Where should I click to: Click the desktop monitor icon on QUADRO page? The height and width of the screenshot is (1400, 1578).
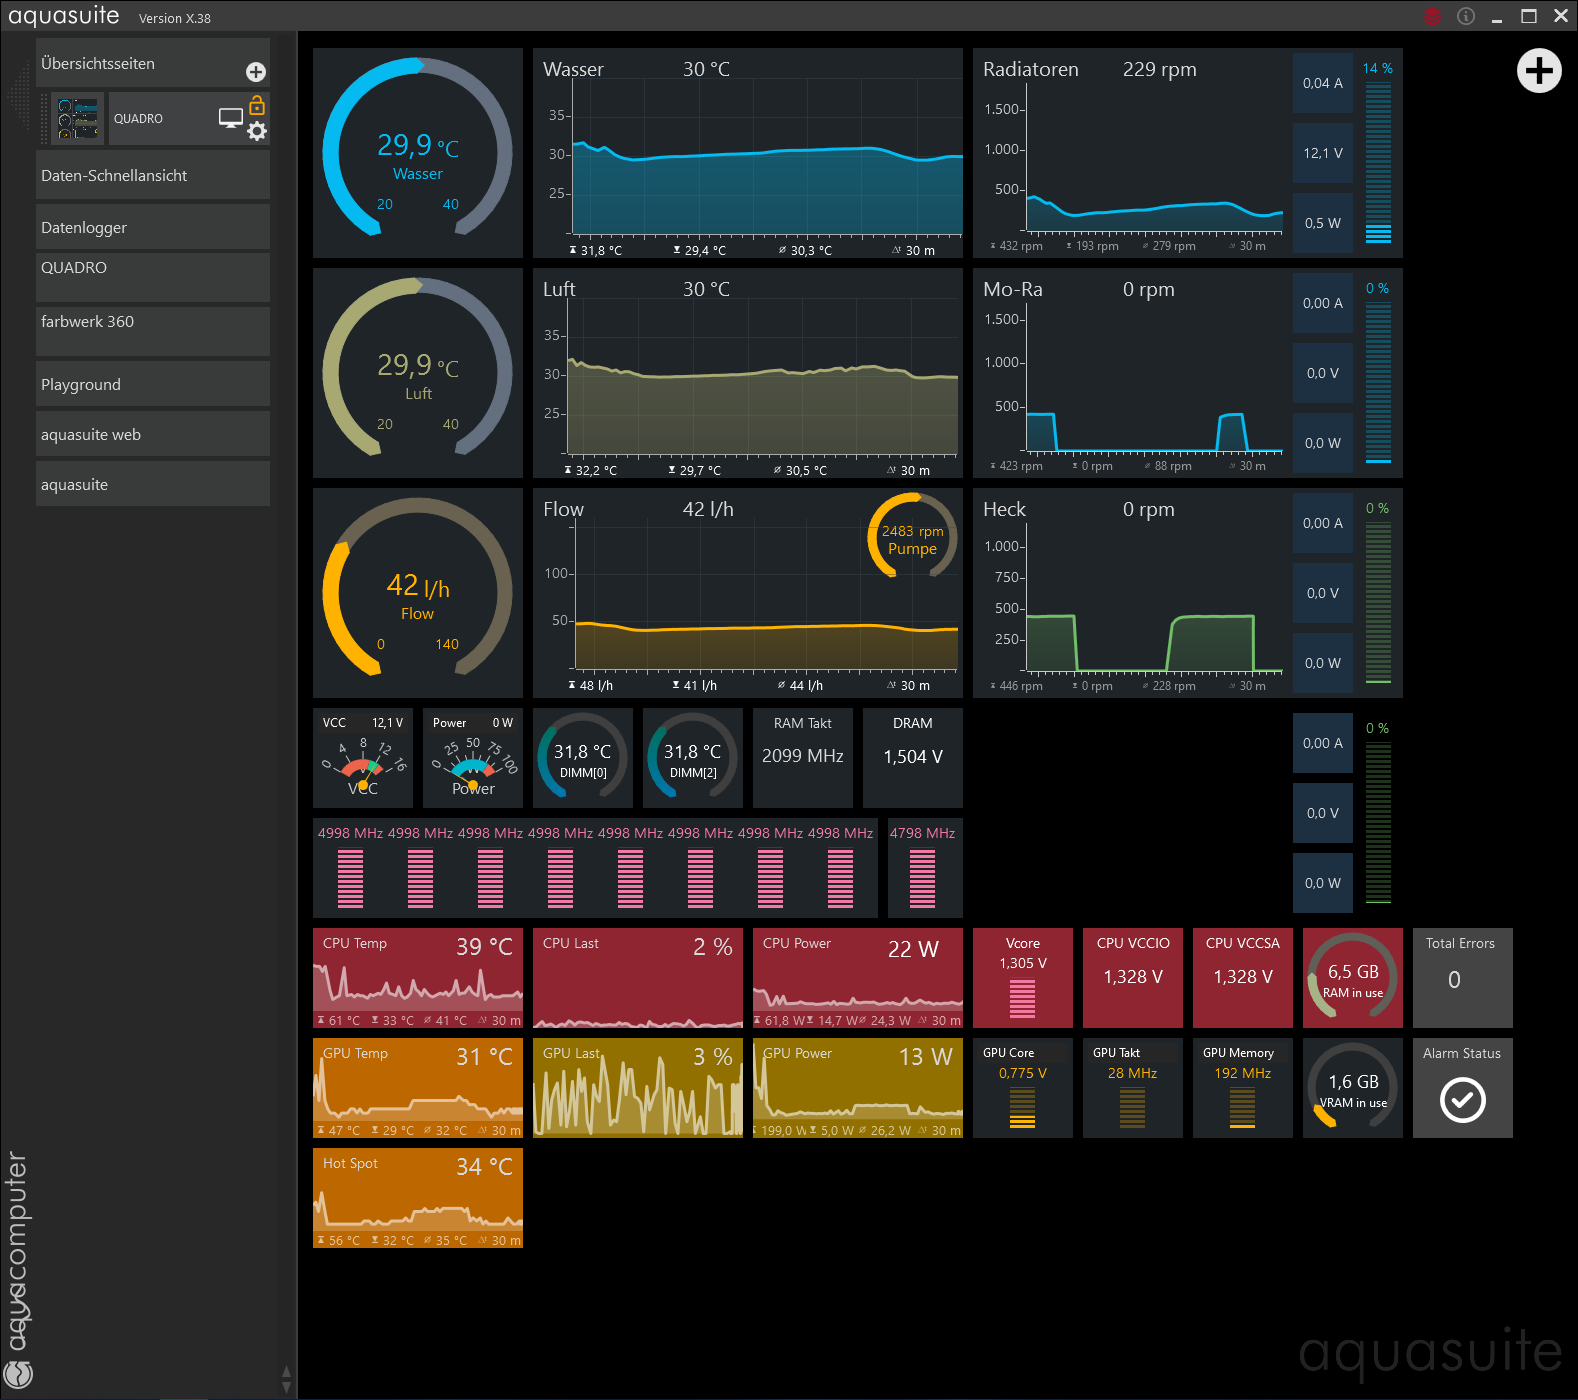pyautogui.click(x=231, y=118)
